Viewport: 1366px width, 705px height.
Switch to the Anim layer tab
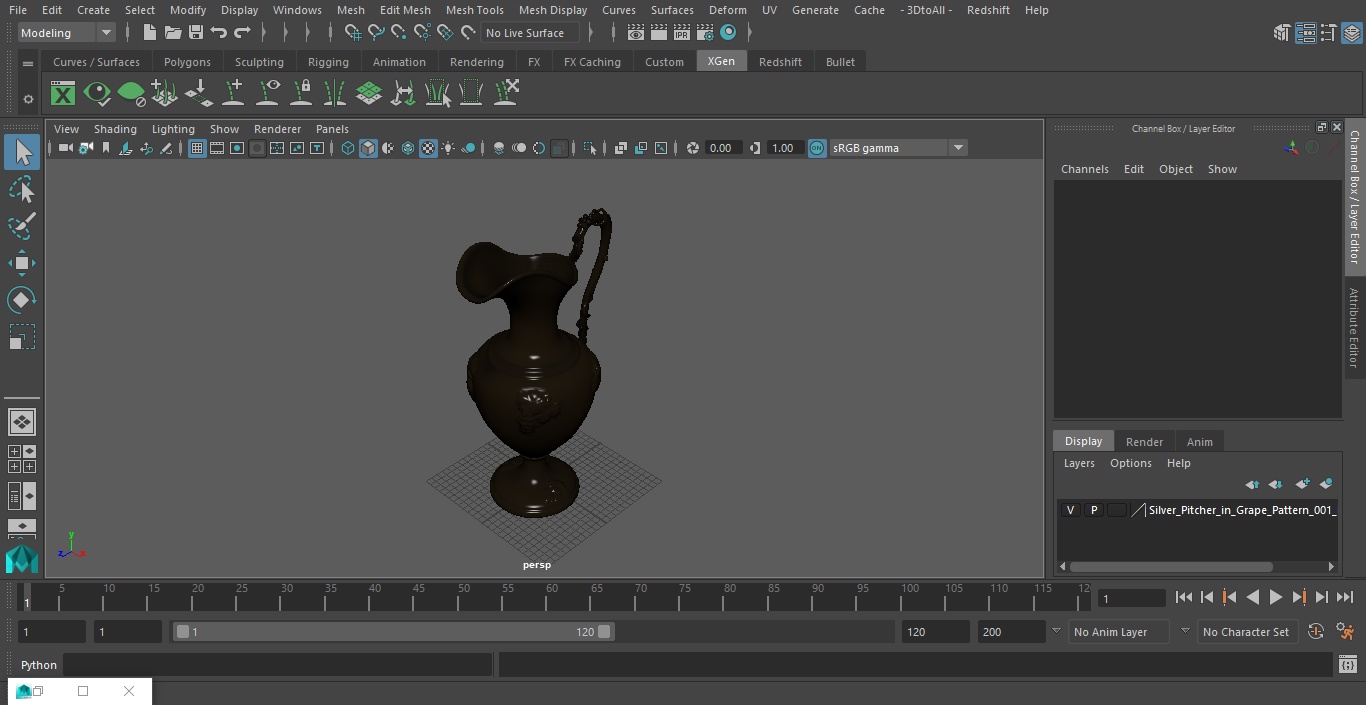point(1199,442)
